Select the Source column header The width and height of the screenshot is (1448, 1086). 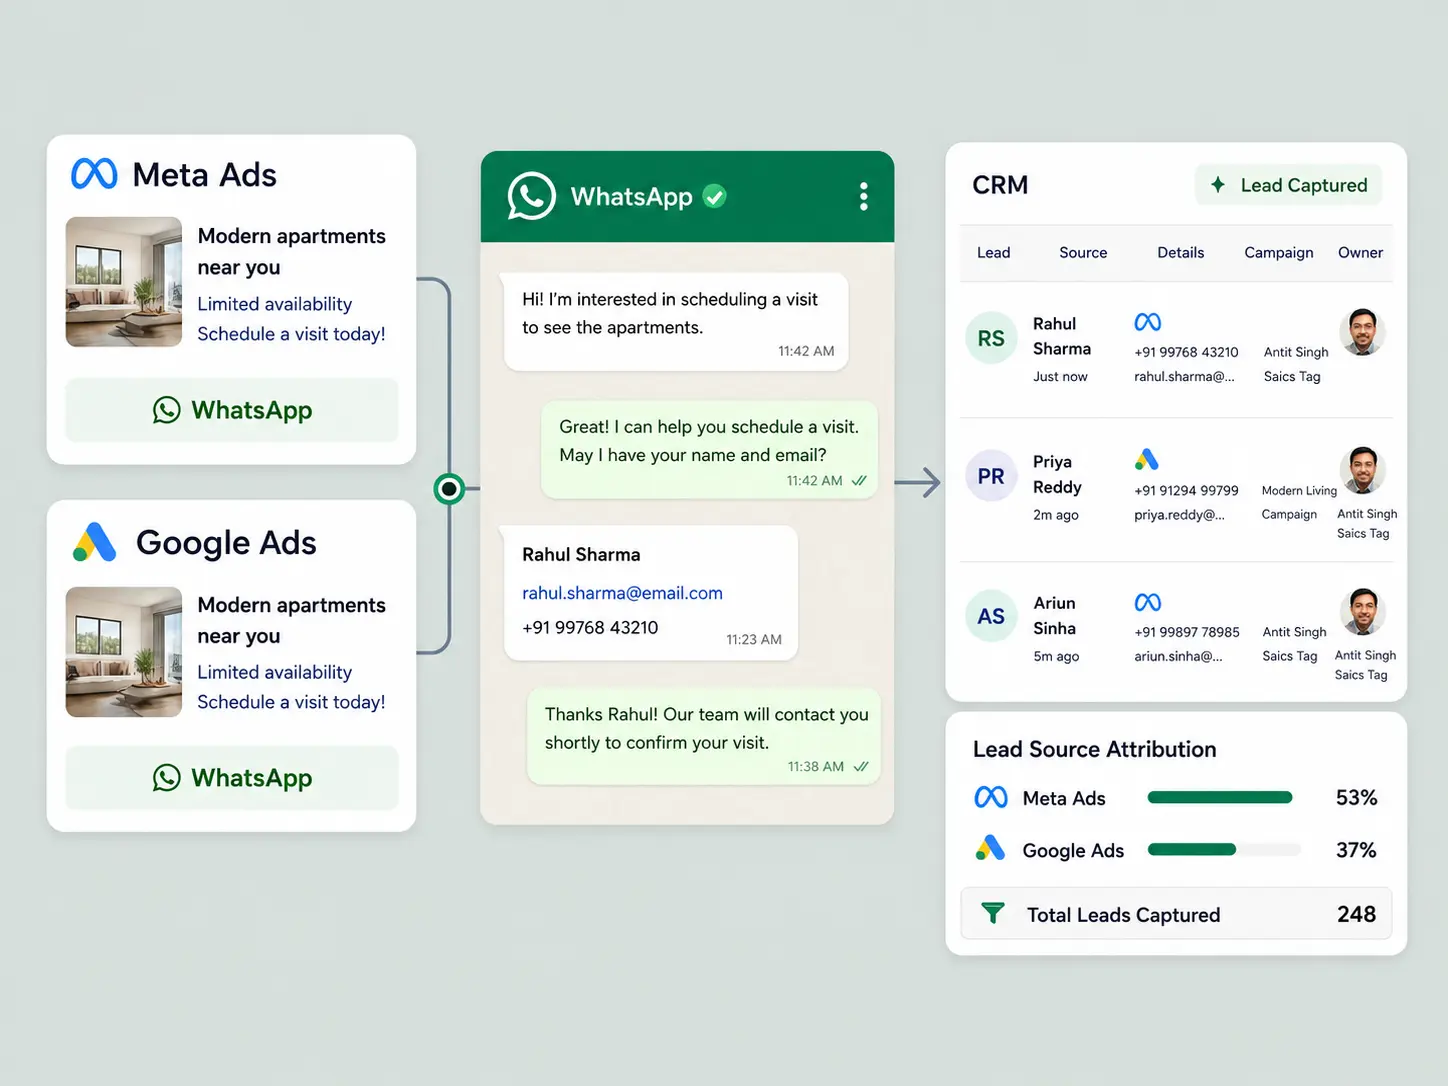pyautogui.click(x=1083, y=252)
